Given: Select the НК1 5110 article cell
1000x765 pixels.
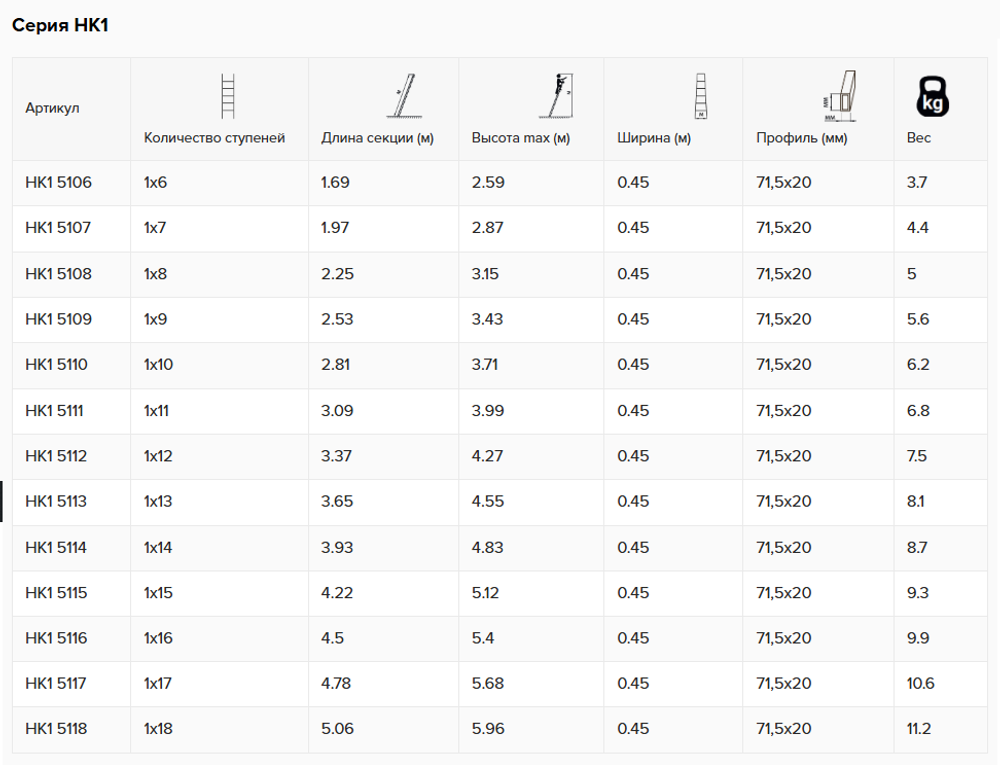Looking at the screenshot, I should click(56, 365).
